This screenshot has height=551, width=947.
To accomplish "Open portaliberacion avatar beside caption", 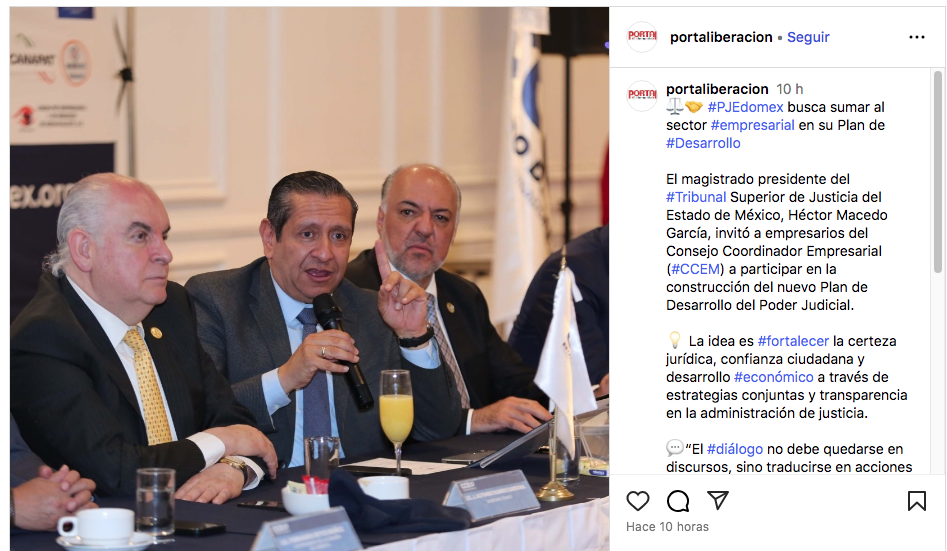I will tap(642, 95).
